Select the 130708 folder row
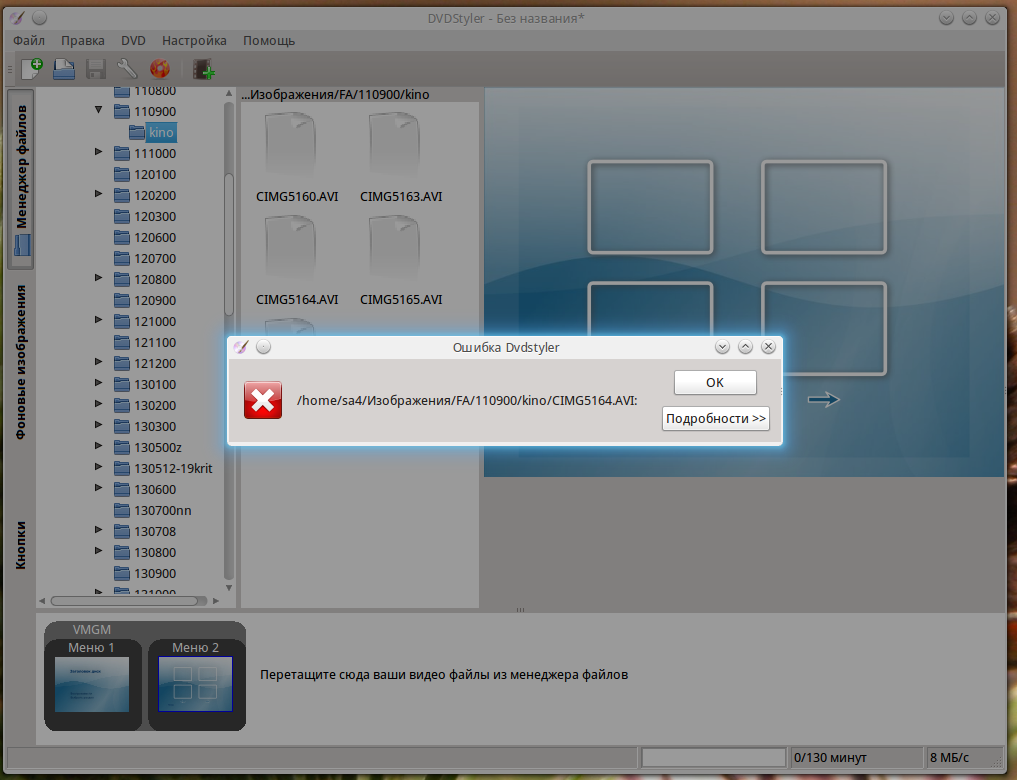 (145, 531)
